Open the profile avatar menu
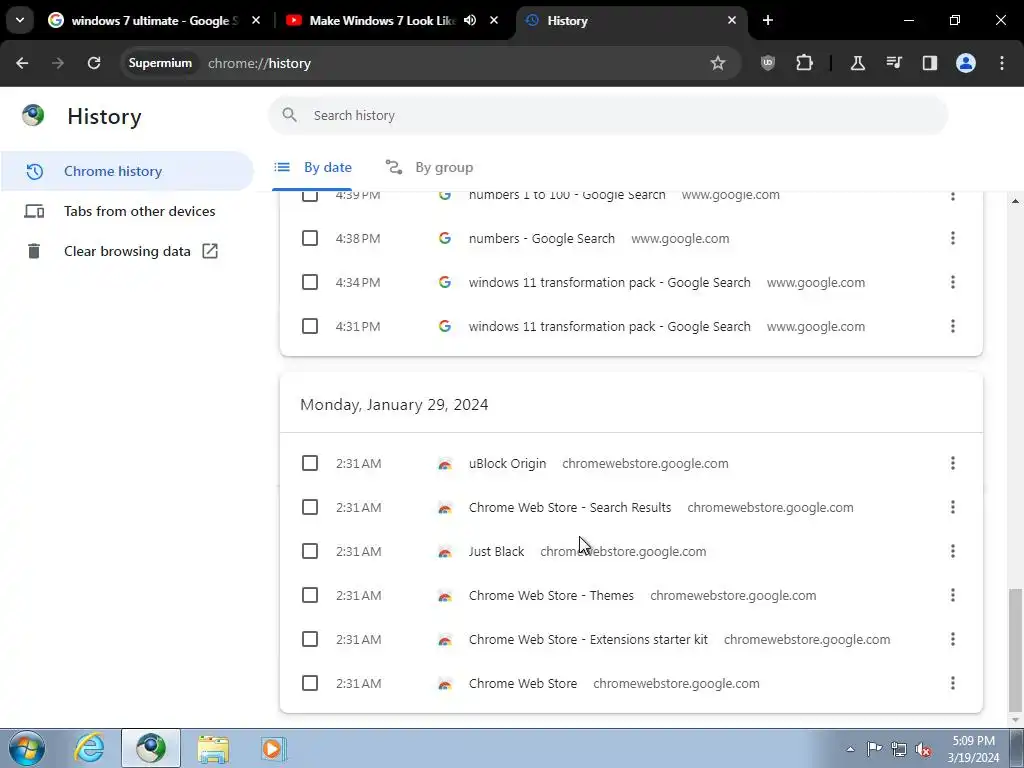 pos(966,63)
